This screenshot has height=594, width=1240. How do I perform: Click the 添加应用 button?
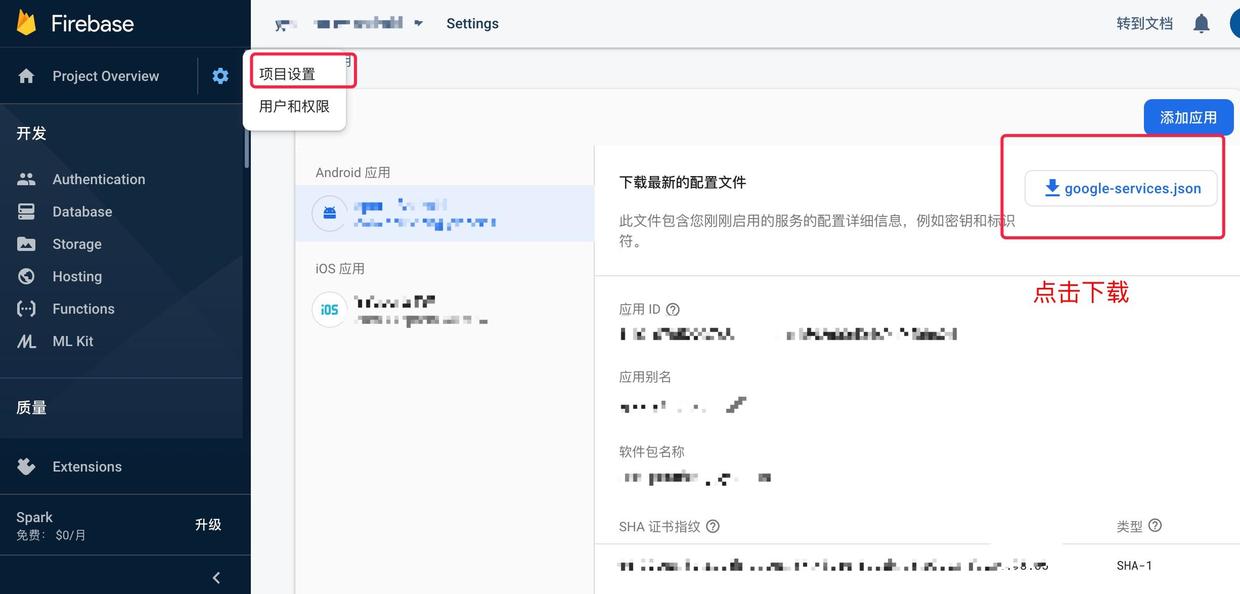point(1188,117)
